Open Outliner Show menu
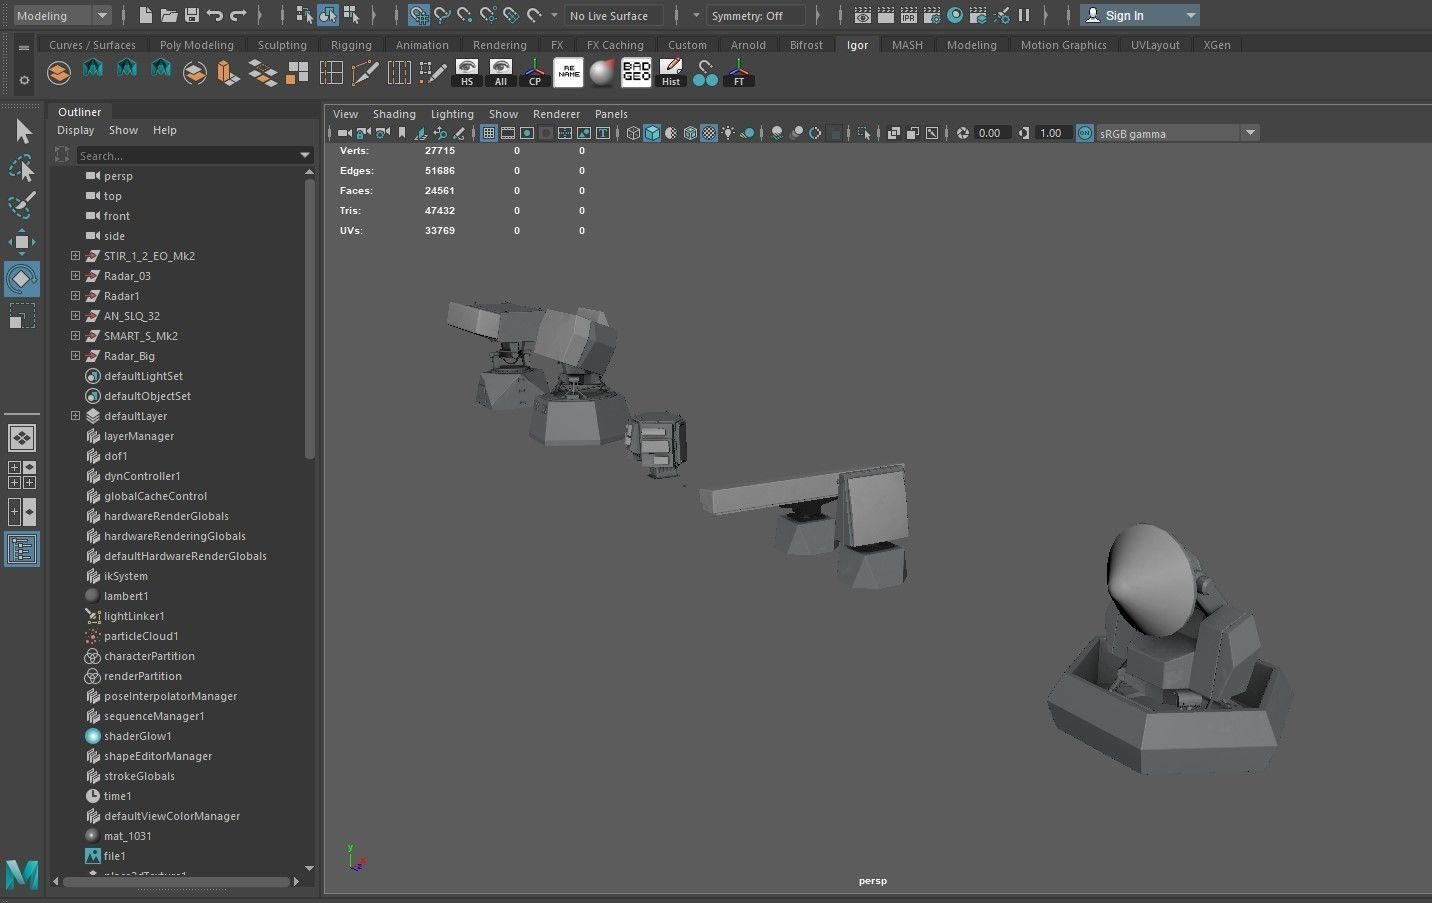The image size is (1432, 903). coord(123,130)
